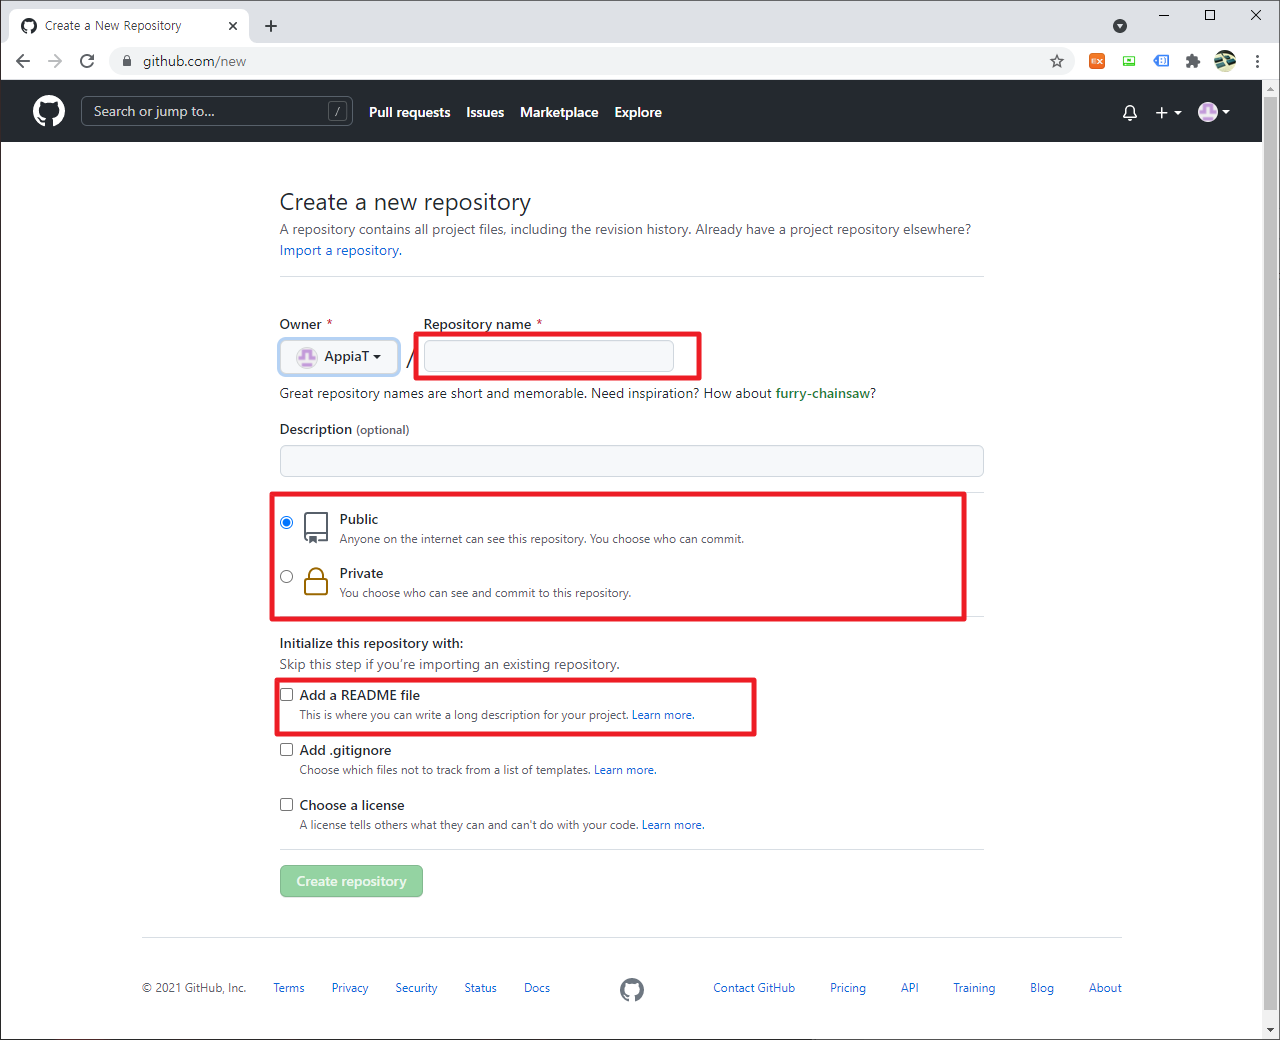
Task: Open Privacy in footer
Action: click(x=350, y=988)
